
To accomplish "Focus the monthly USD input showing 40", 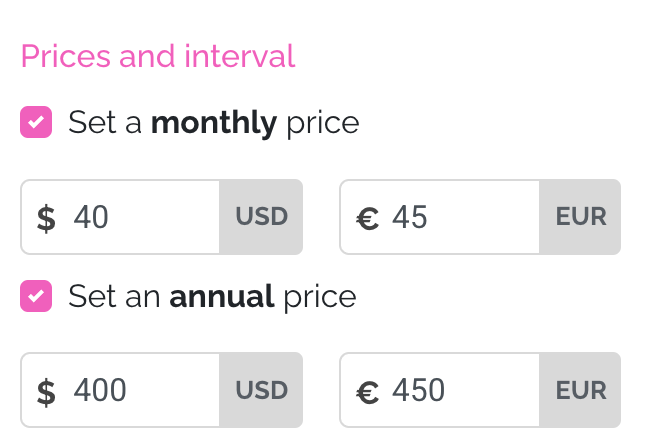I will (x=120, y=217).
